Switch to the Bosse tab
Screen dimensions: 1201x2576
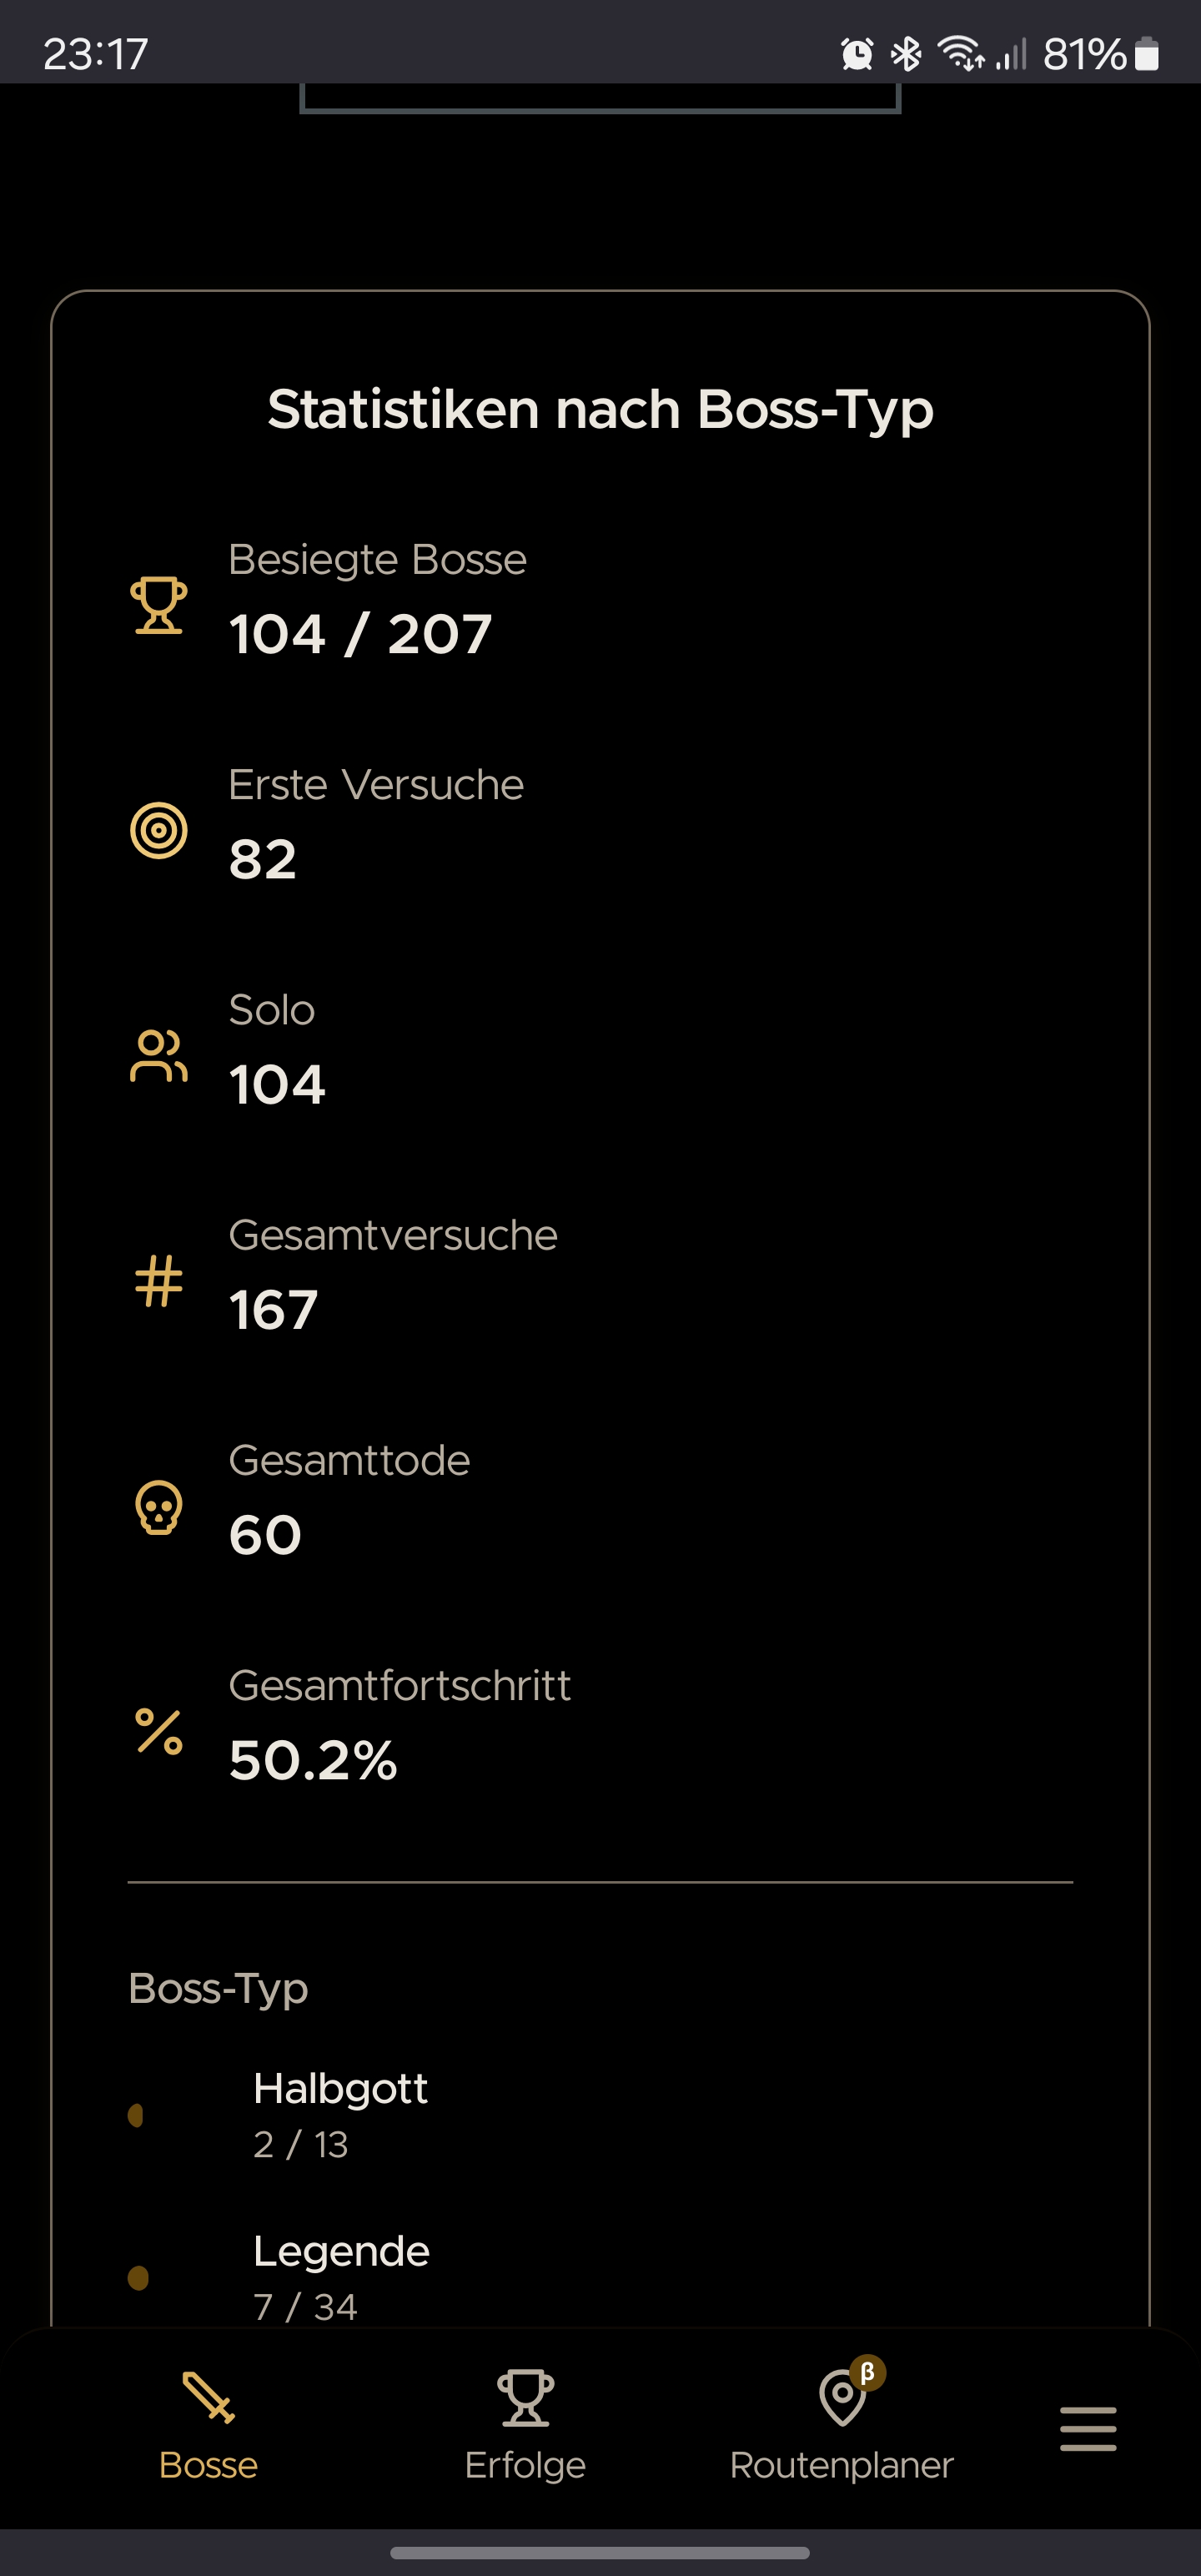click(208, 2426)
